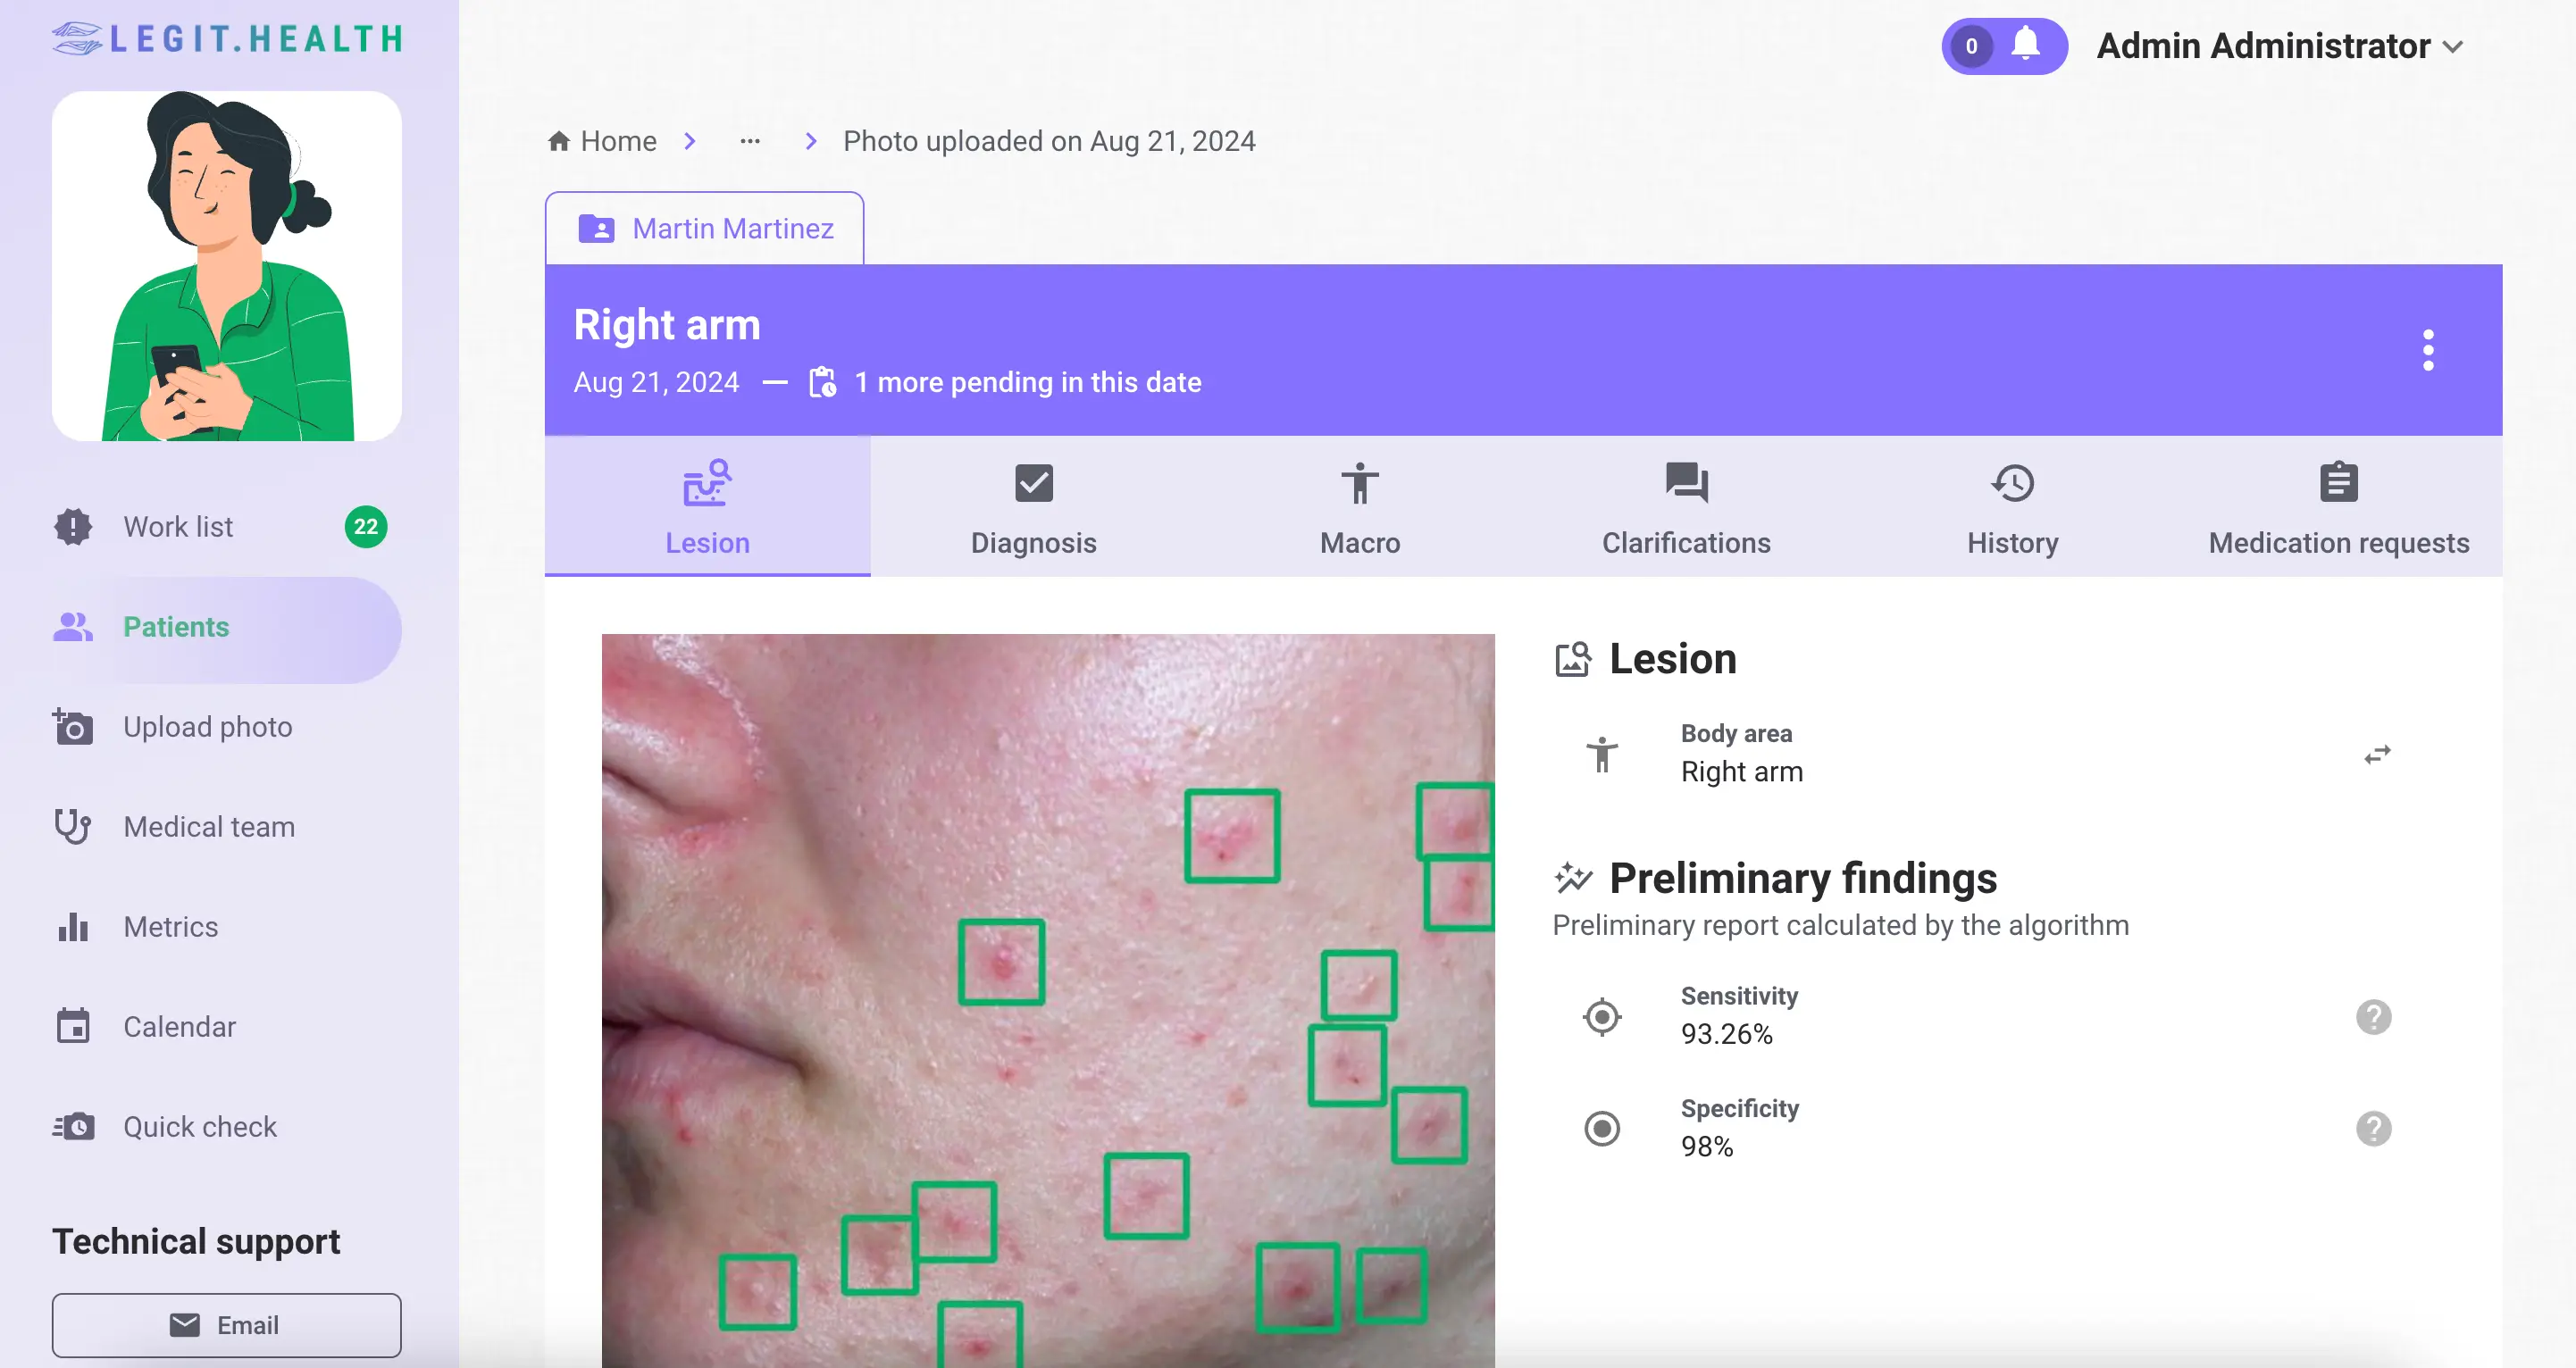Screen dimensions: 2576x1368
Task: Open the three-dot menu on Right arm header
Action: point(2428,350)
